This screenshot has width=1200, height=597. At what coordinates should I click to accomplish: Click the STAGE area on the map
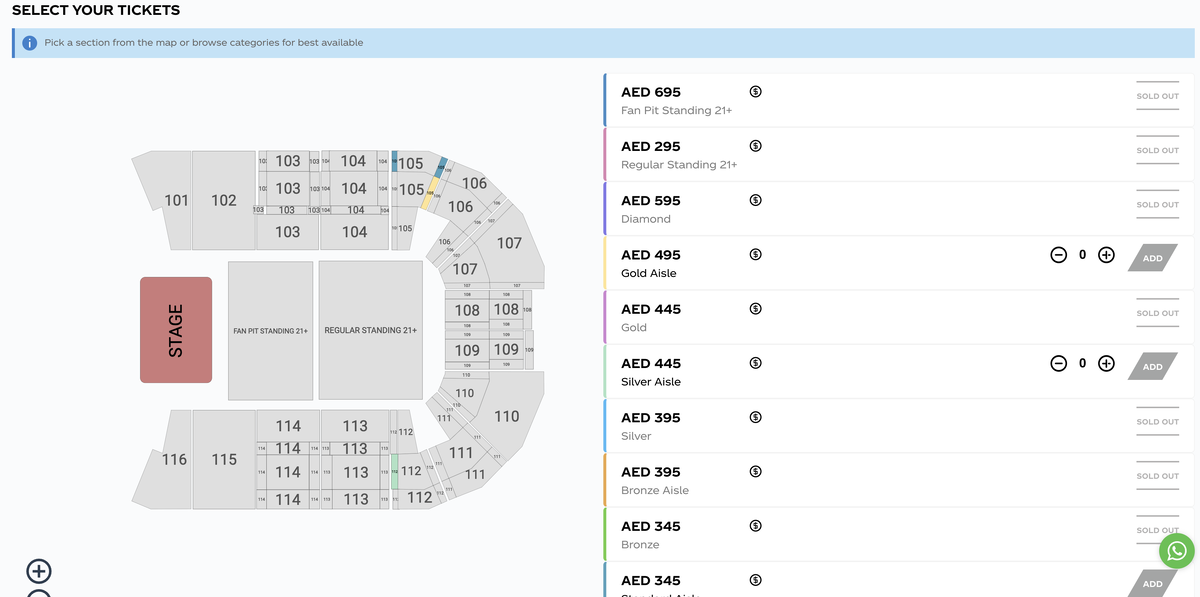(176, 330)
